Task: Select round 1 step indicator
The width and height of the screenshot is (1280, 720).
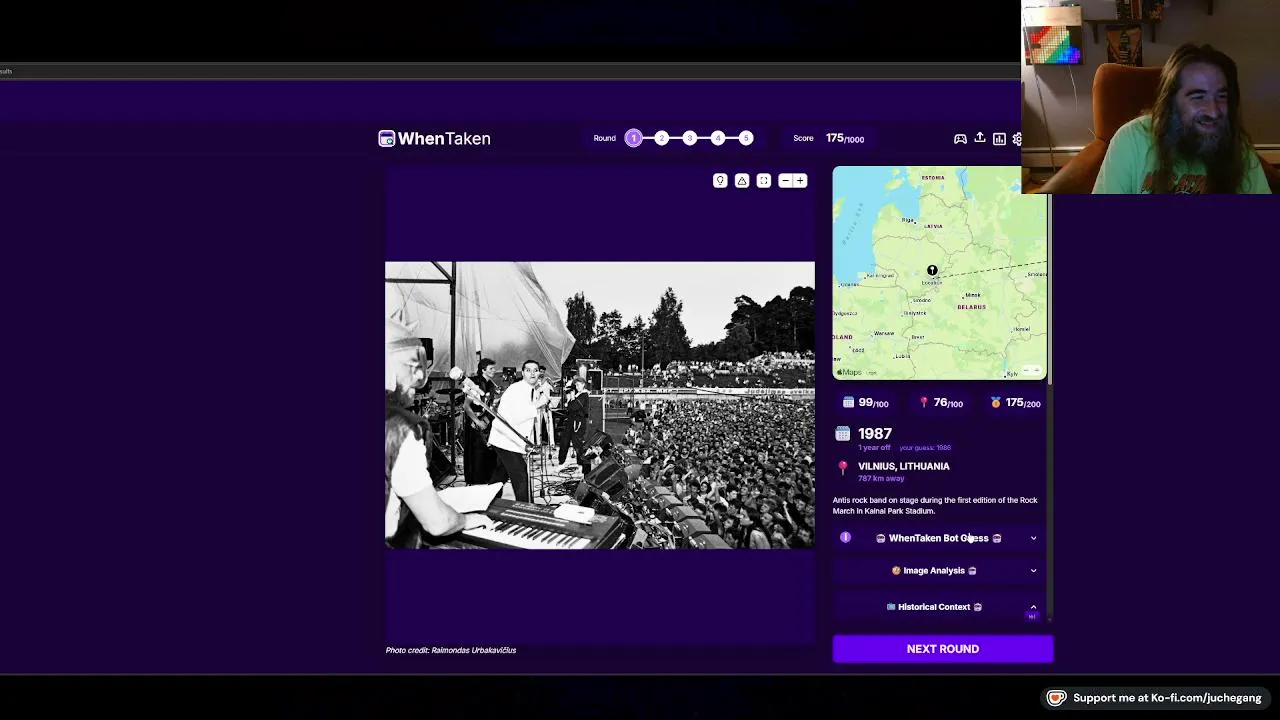Action: click(633, 138)
